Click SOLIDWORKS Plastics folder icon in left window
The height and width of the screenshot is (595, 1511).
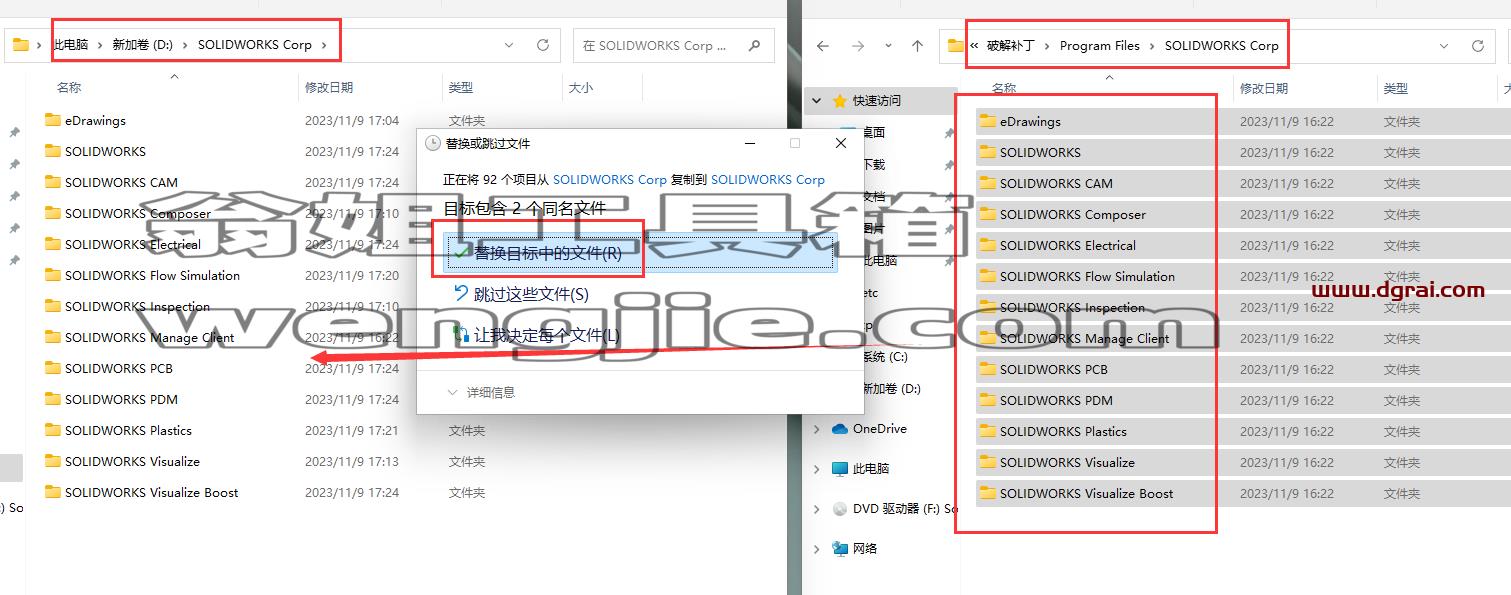click(53, 430)
